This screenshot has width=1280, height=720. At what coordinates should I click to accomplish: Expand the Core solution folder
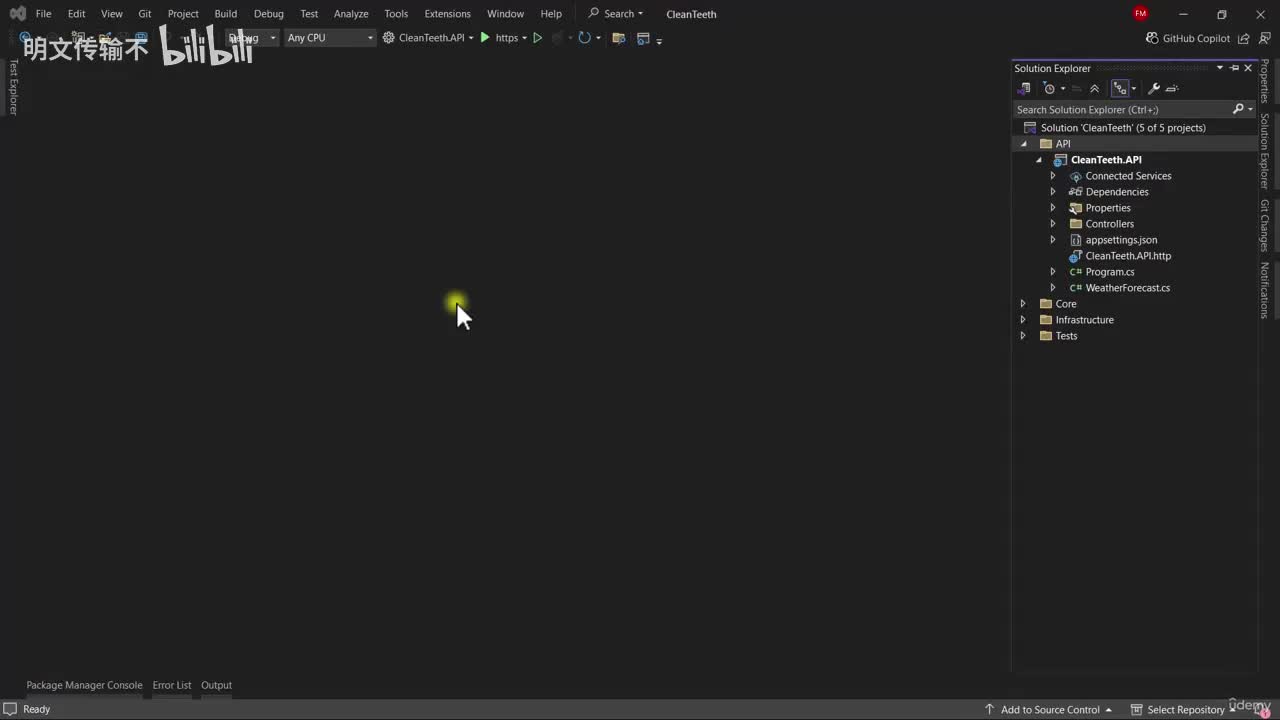click(1022, 304)
